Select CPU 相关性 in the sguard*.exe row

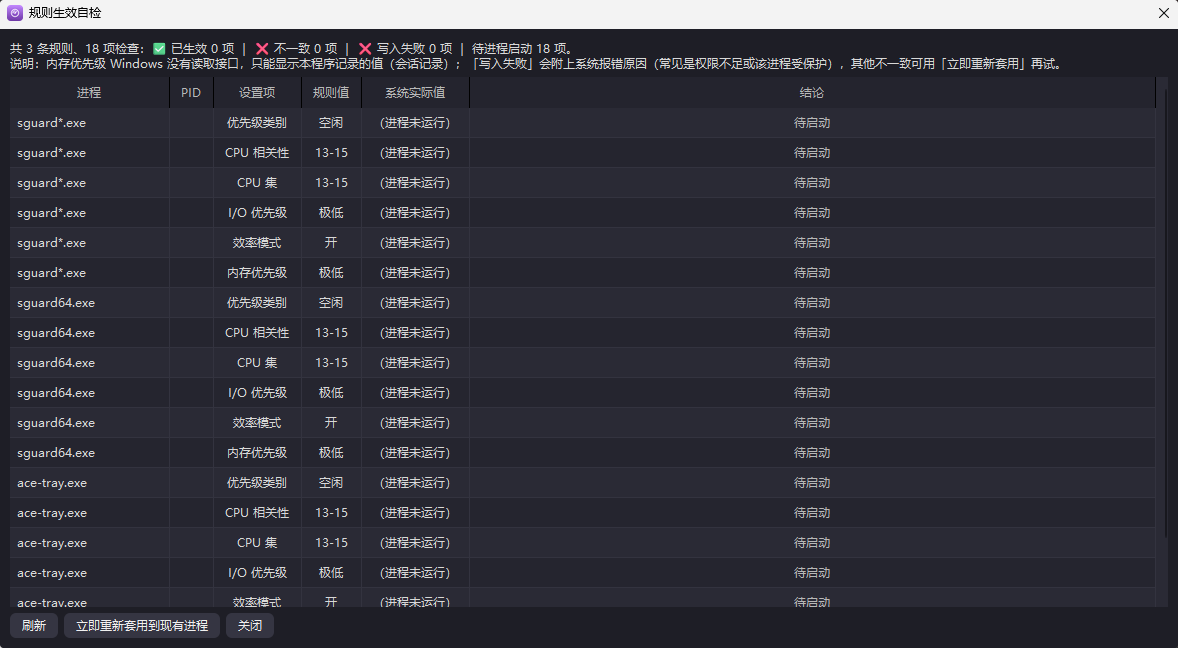point(257,152)
